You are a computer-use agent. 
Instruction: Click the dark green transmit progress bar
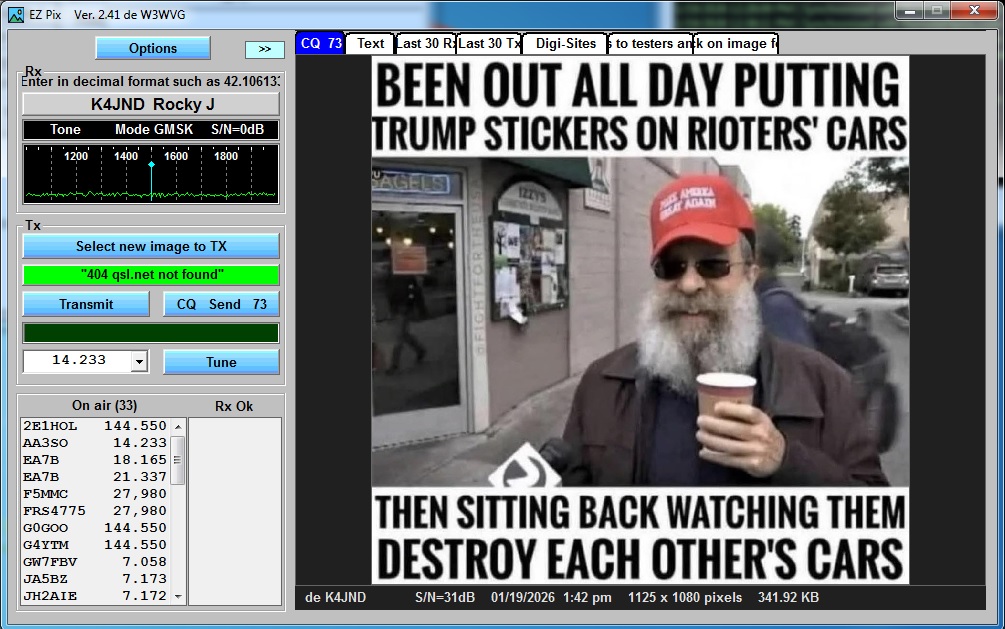[x=151, y=333]
